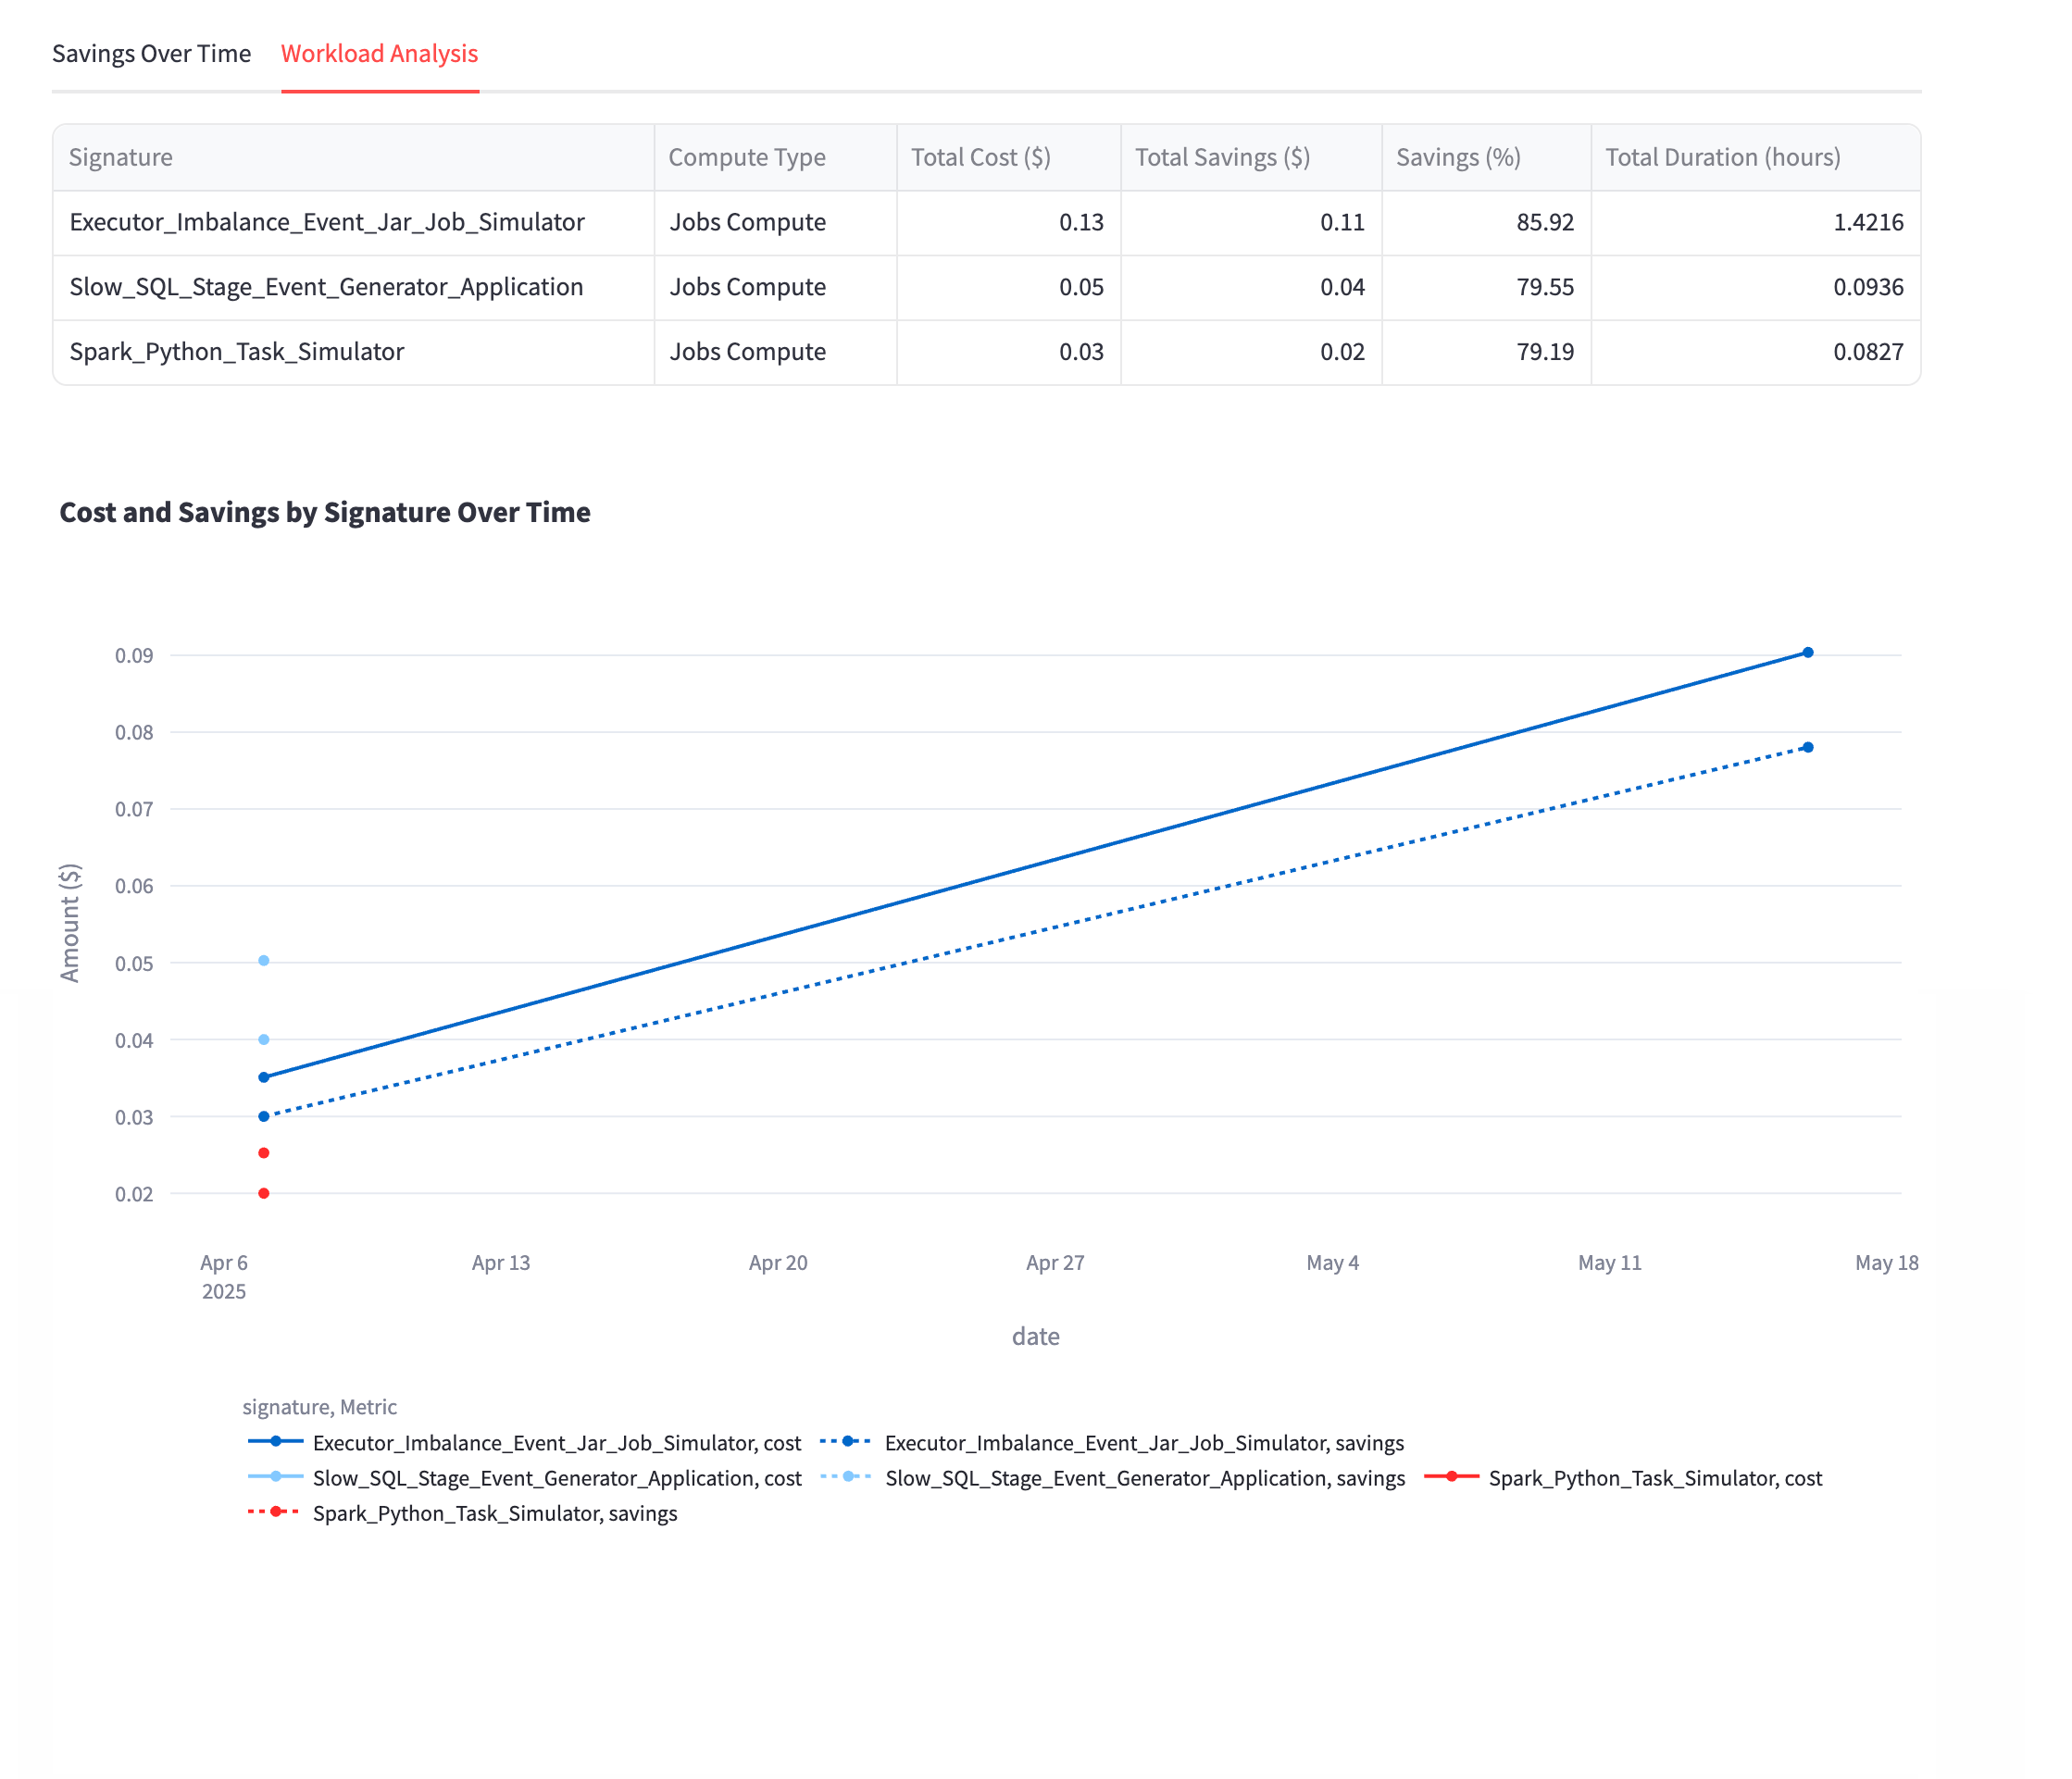
Task: Sort the table by Total Cost
Action: click(x=981, y=157)
